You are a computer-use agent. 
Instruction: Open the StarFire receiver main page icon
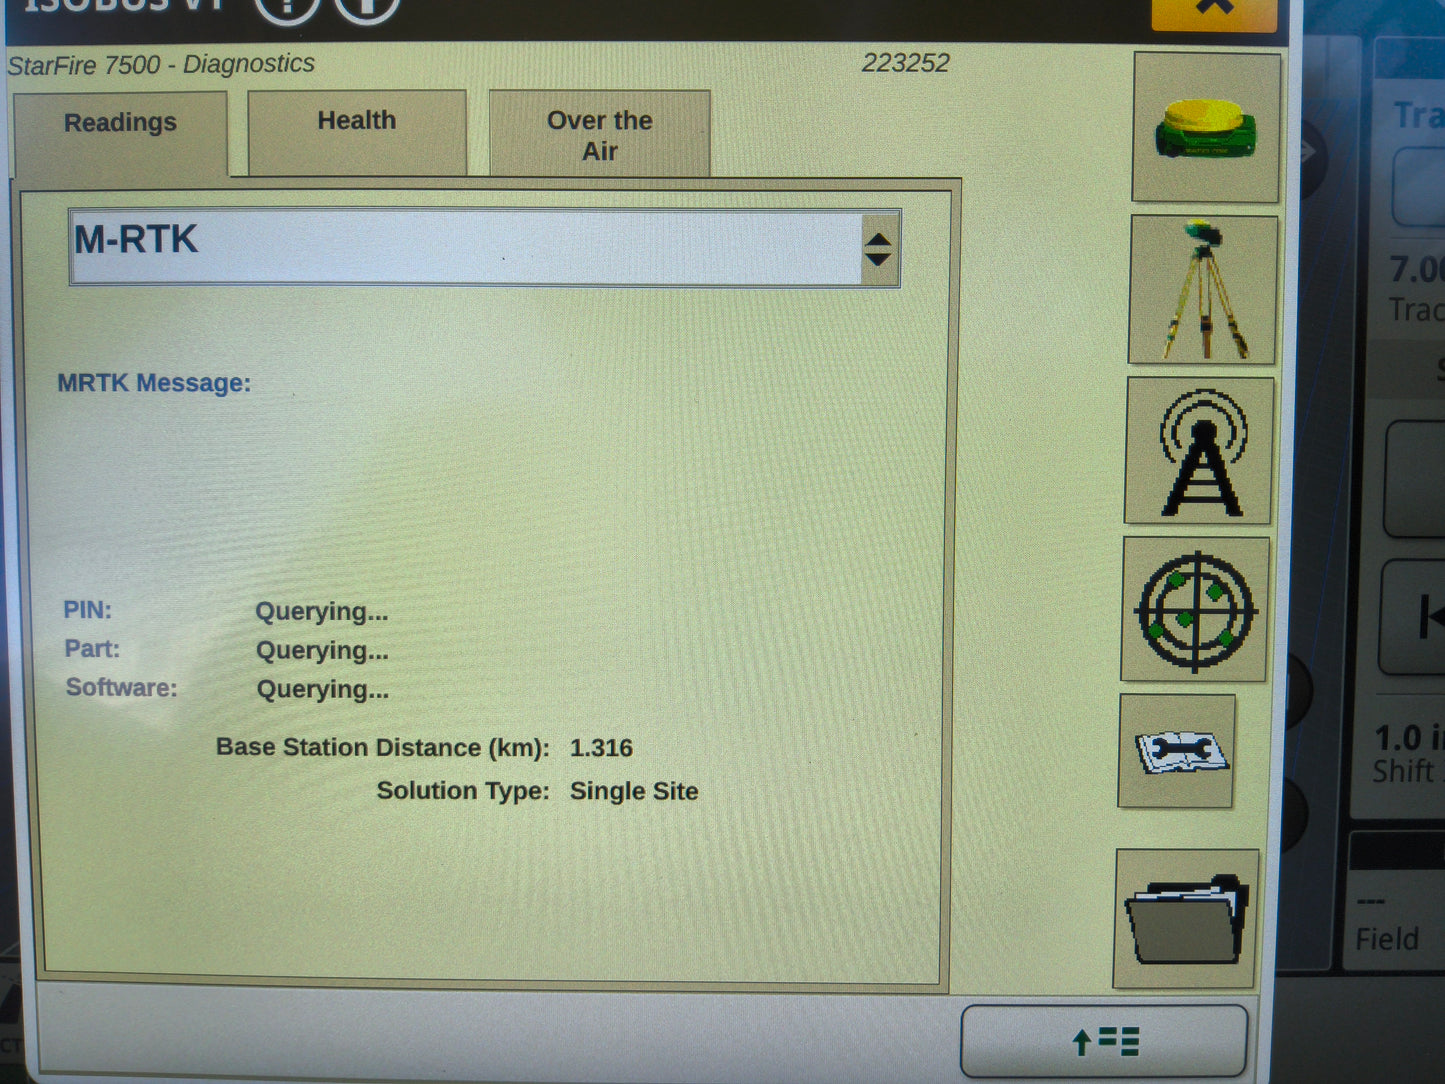click(1206, 128)
